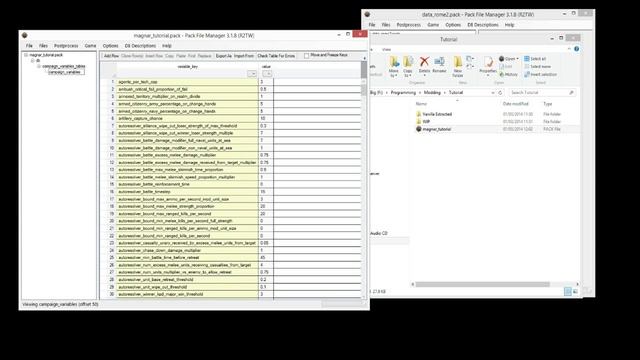The height and width of the screenshot is (360, 640).
Task: Click magnar_tutorial.pack window title icon
Action: tap(24, 36)
